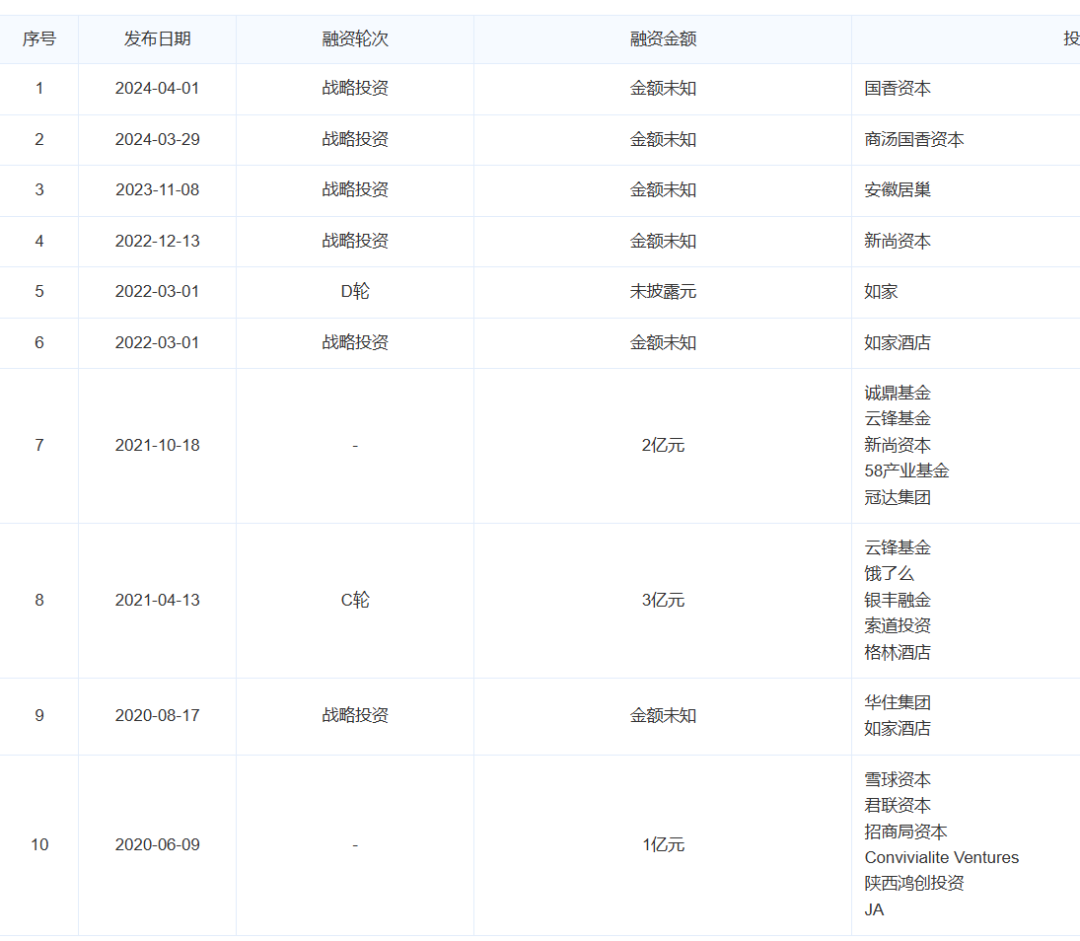Open investor link JA
This screenshot has width=1080, height=941.
(x=874, y=910)
